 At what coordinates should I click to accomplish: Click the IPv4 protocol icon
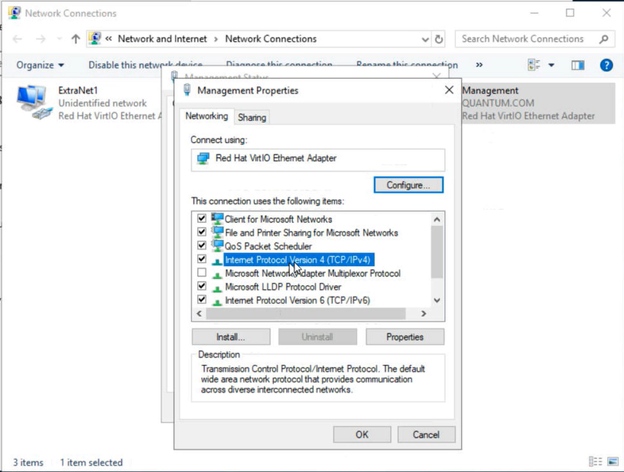pyautogui.click(x=217, y=261)
